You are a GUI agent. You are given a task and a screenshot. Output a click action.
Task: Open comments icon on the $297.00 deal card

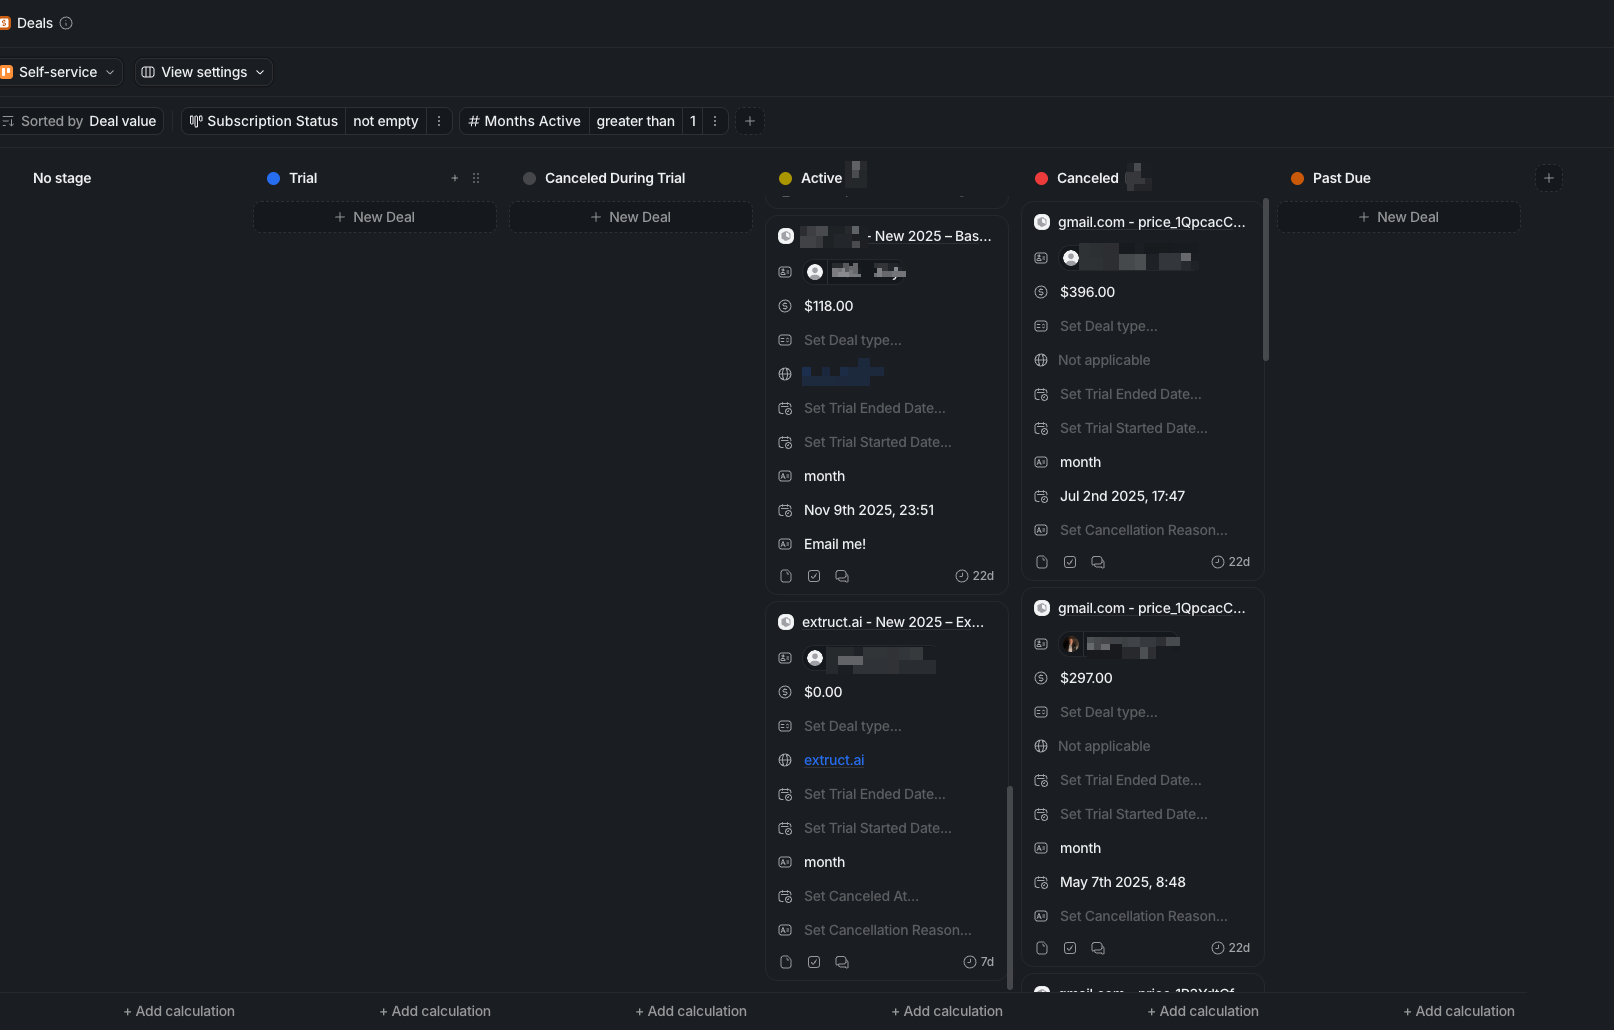pos(1098,948)
